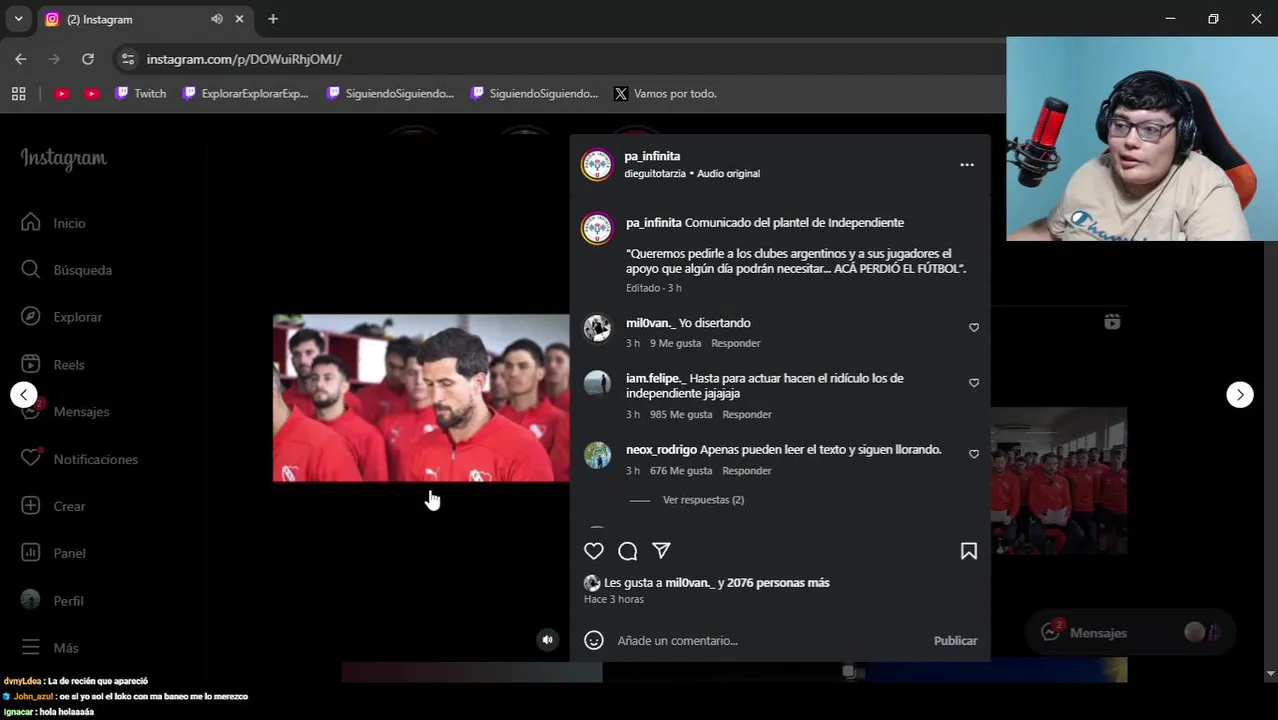Click the Publicar button
1278x720 pixels.
[x=955, y=640]
